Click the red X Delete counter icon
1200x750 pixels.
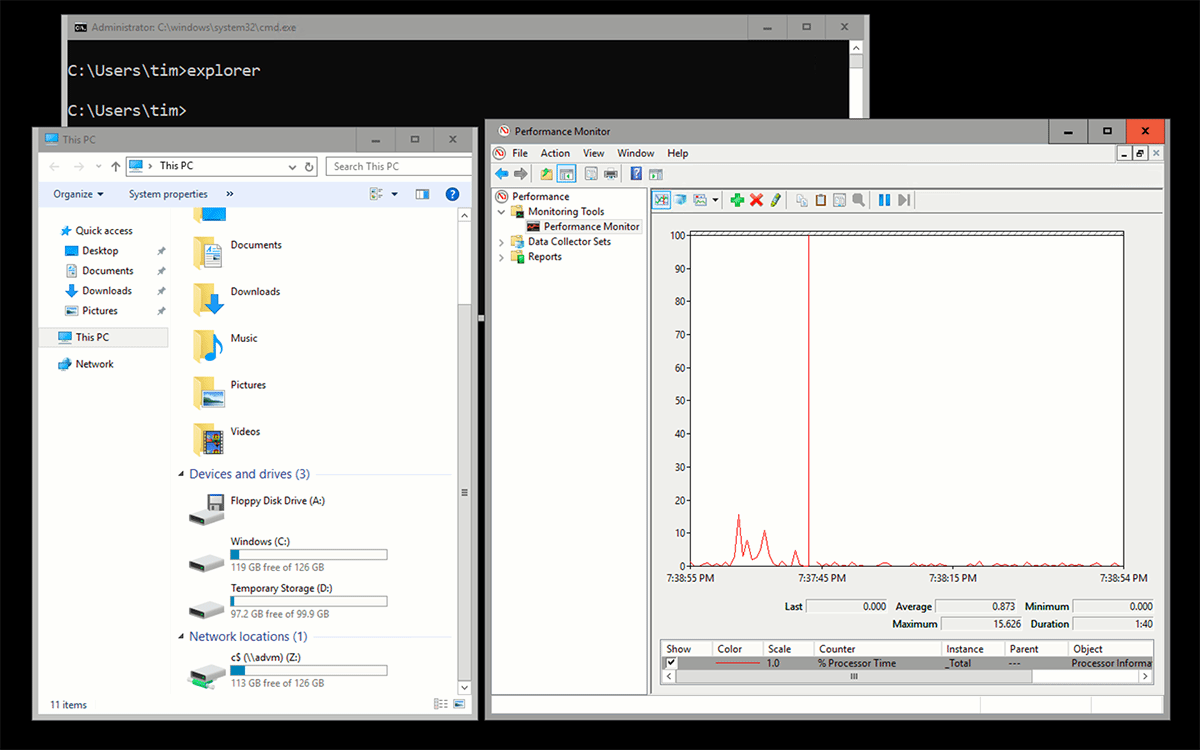click(x=756, y=200)
